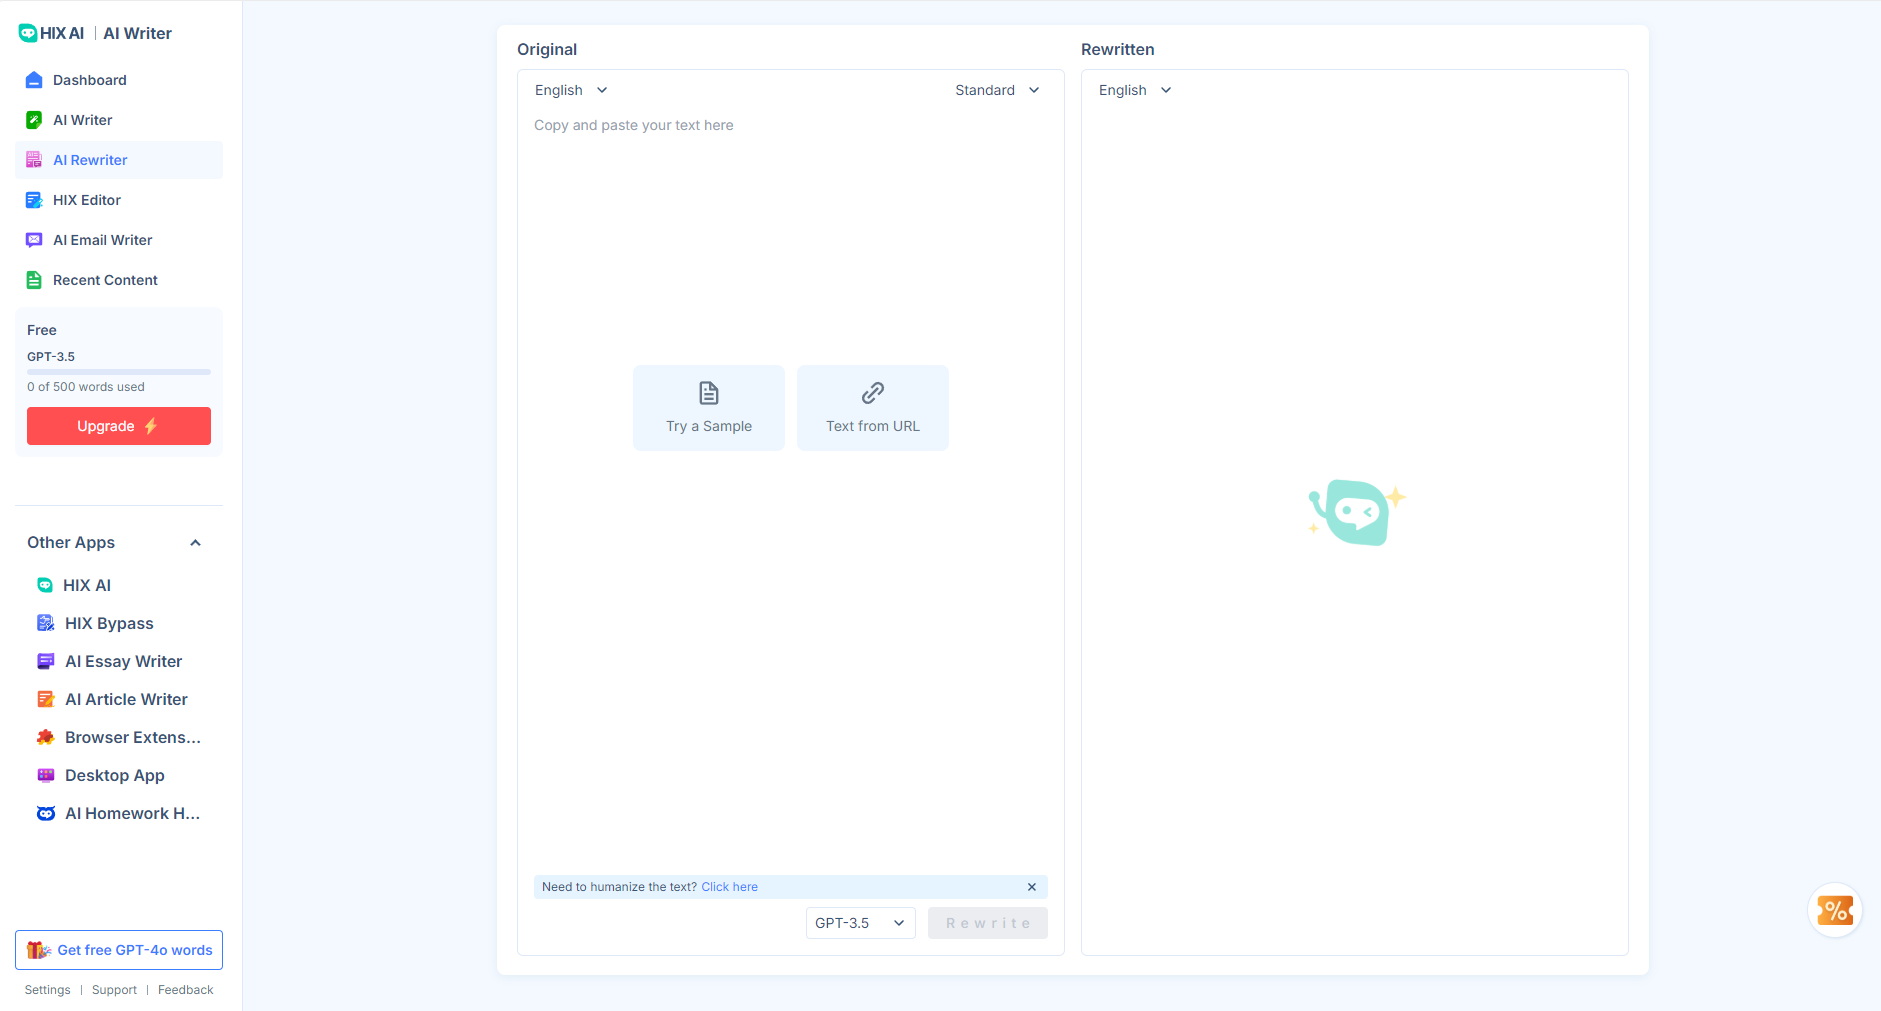Click the Browser Extension puzzle icon
The width and height of the screenshot is (1881, 1011).
click(46, 737)
